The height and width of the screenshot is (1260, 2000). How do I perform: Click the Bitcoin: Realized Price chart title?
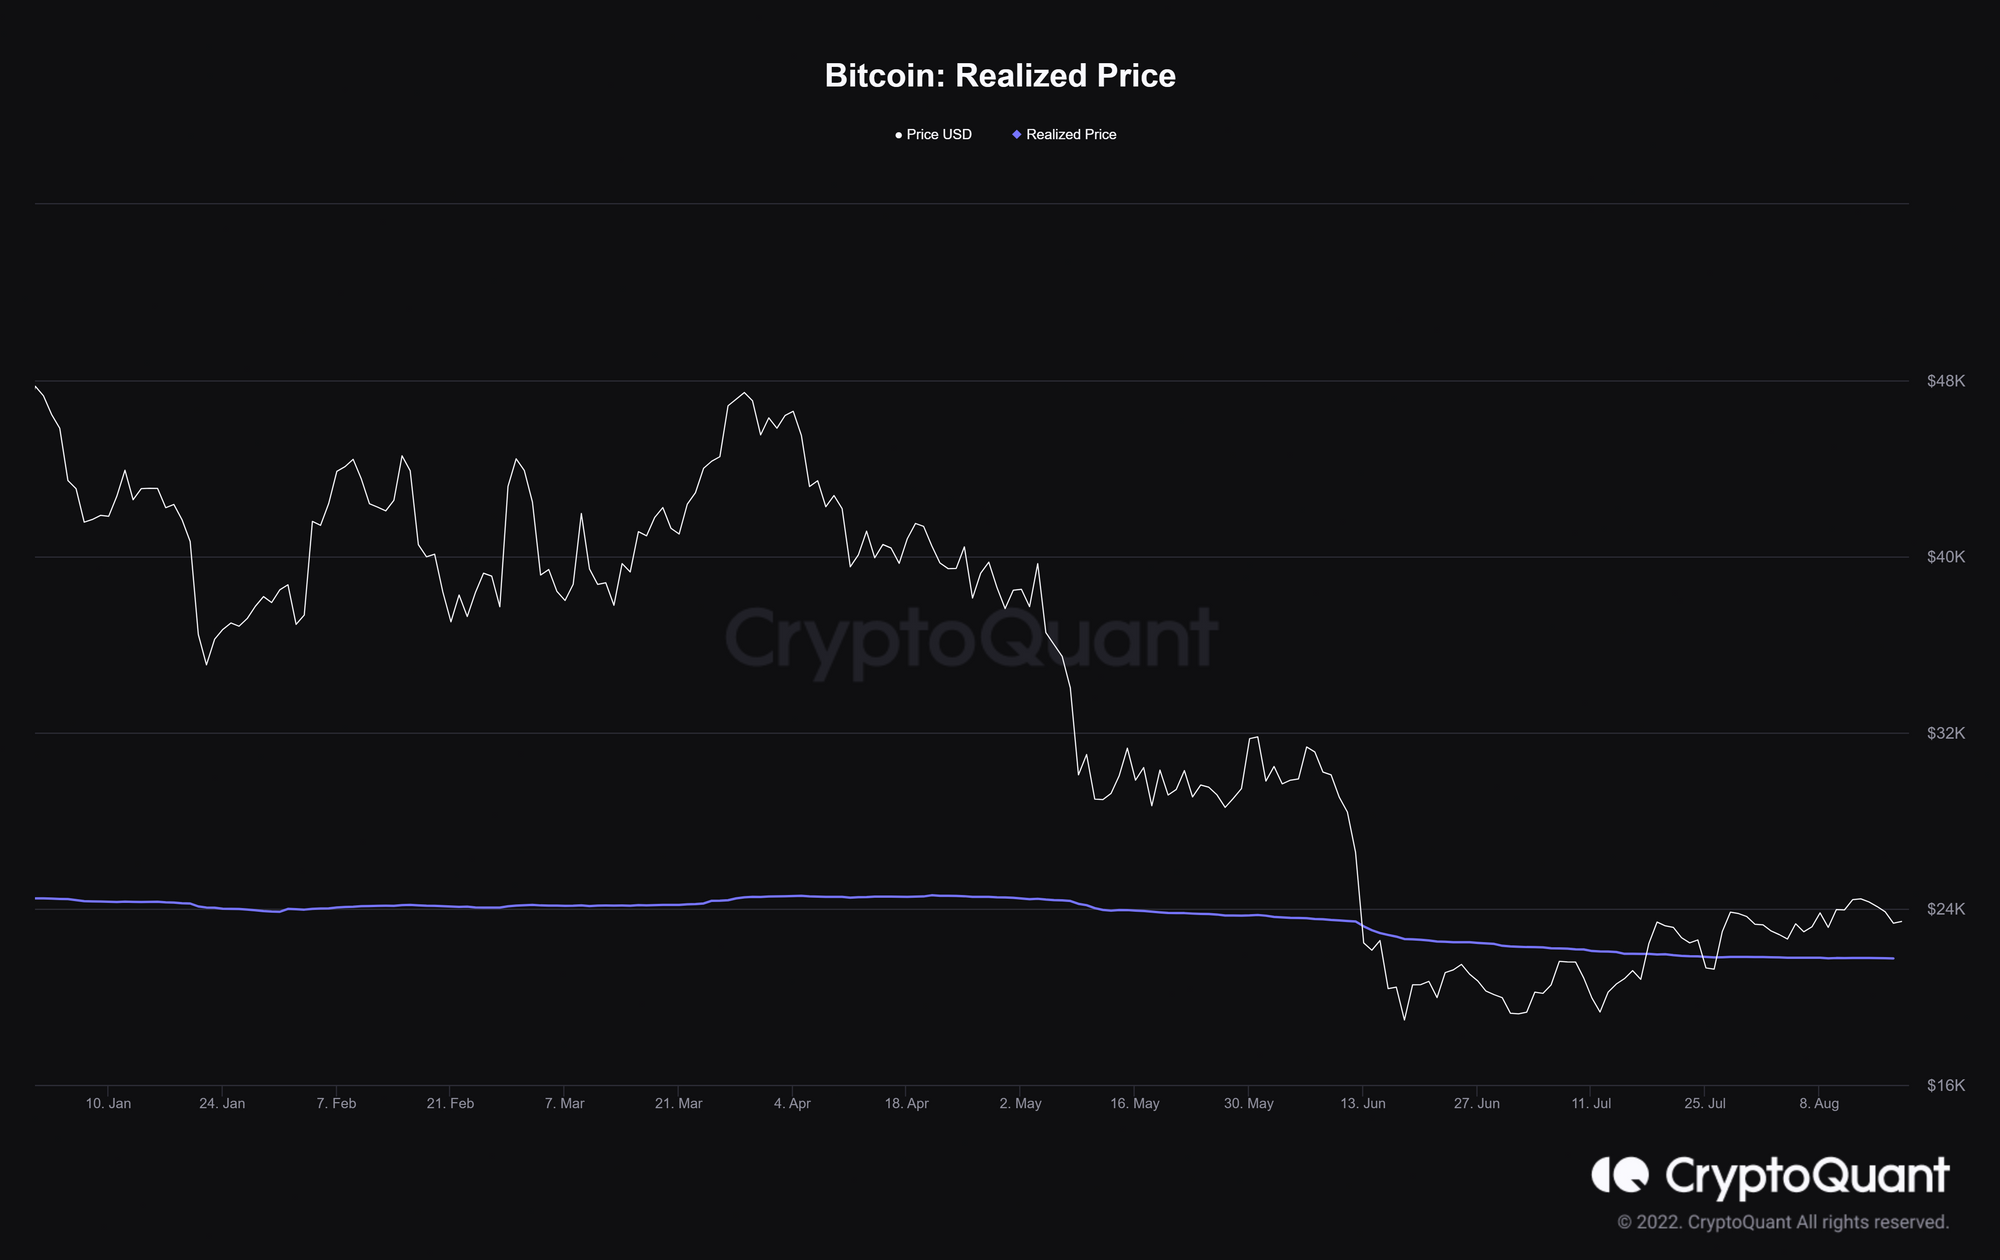point(1000,76)
